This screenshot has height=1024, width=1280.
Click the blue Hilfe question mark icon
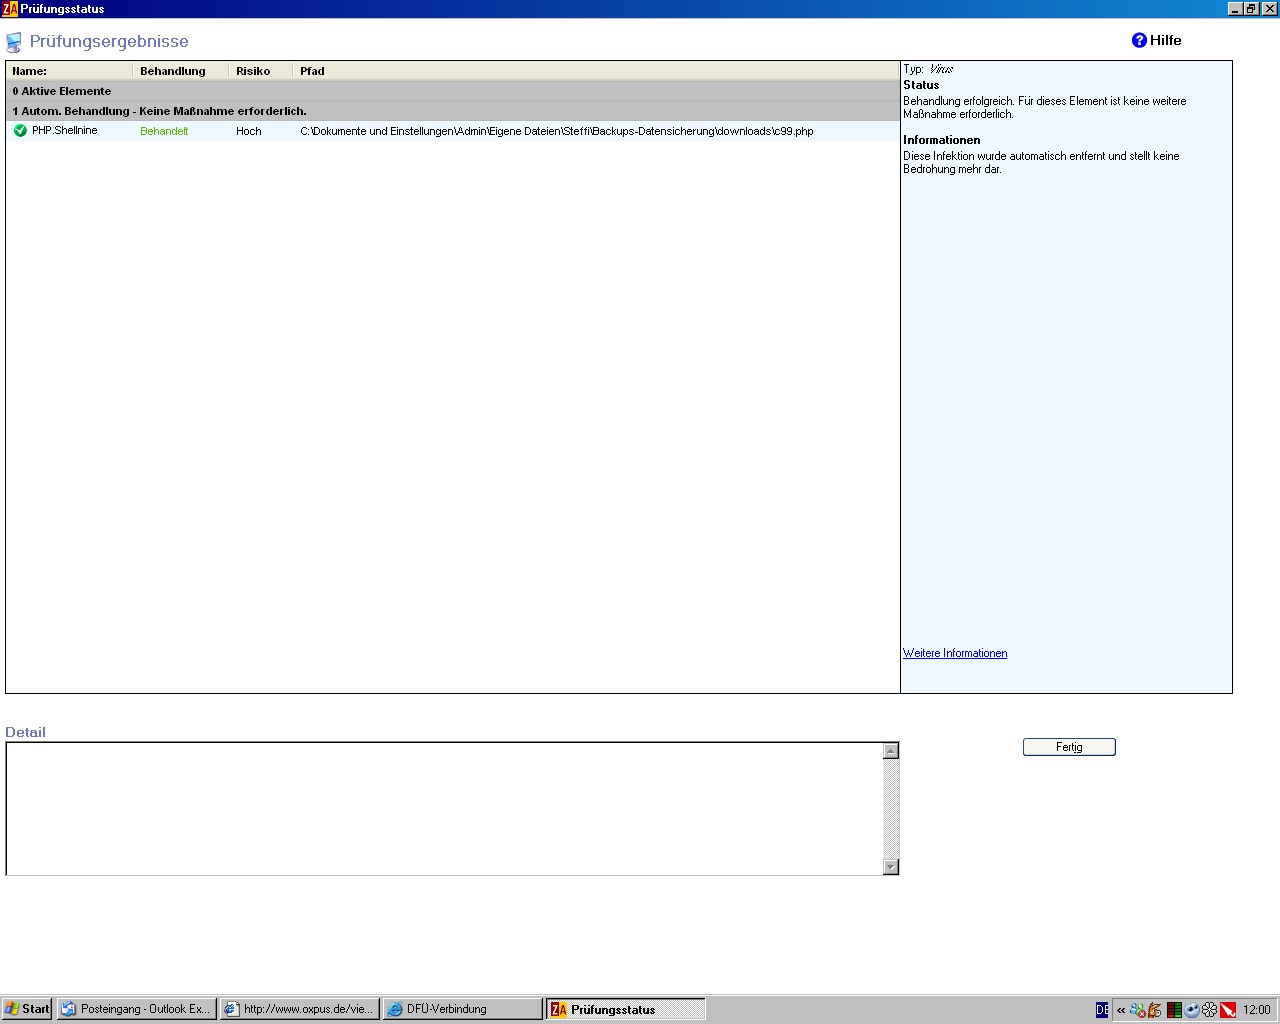coord(1139,40)
